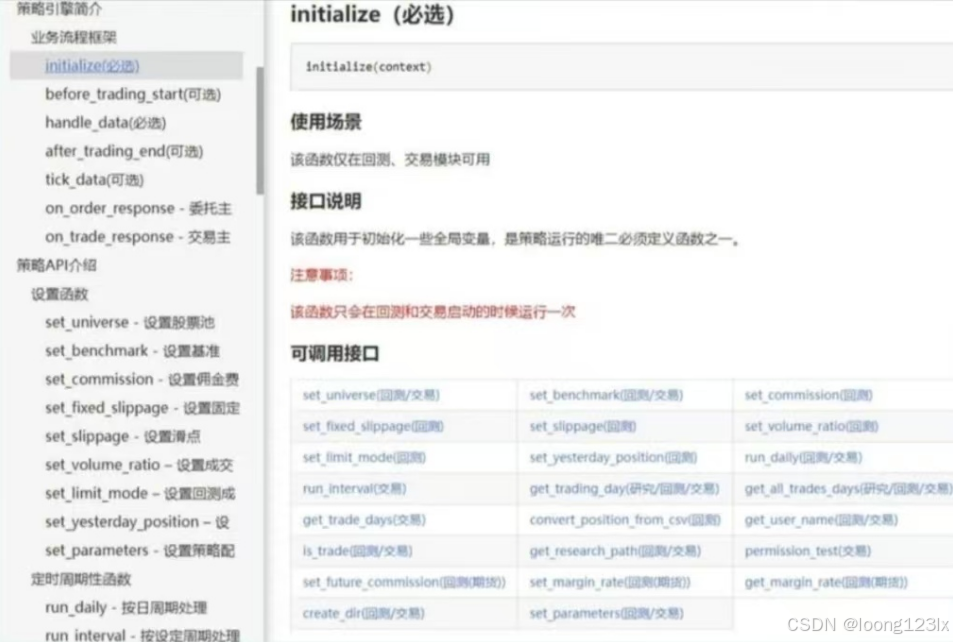The height and width of the screenshot is (642, 953).
Task: Open run_interval sidebar entry
Action: click(142, 635)
